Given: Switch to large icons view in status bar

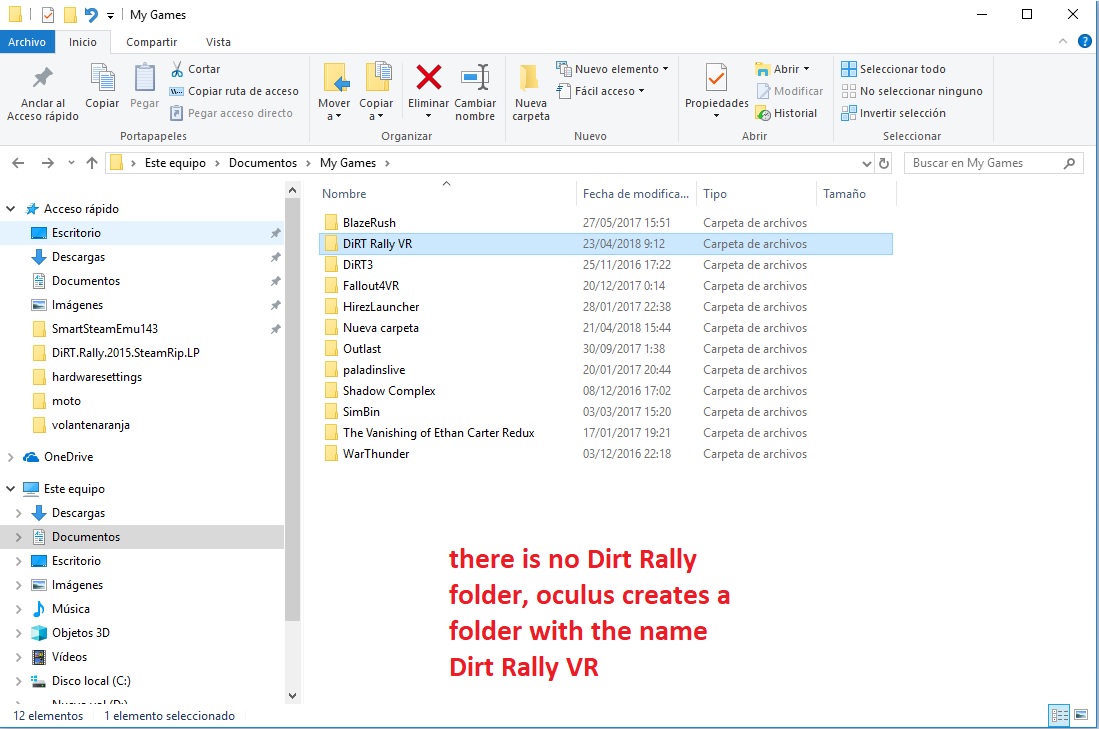Looking at the screenshot, I should tap(1081, 715).
